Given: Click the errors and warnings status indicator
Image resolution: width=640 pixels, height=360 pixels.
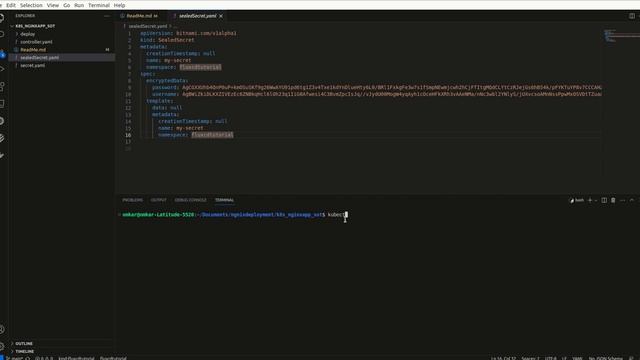Looking at the screenshot, I should coord(44,358).
